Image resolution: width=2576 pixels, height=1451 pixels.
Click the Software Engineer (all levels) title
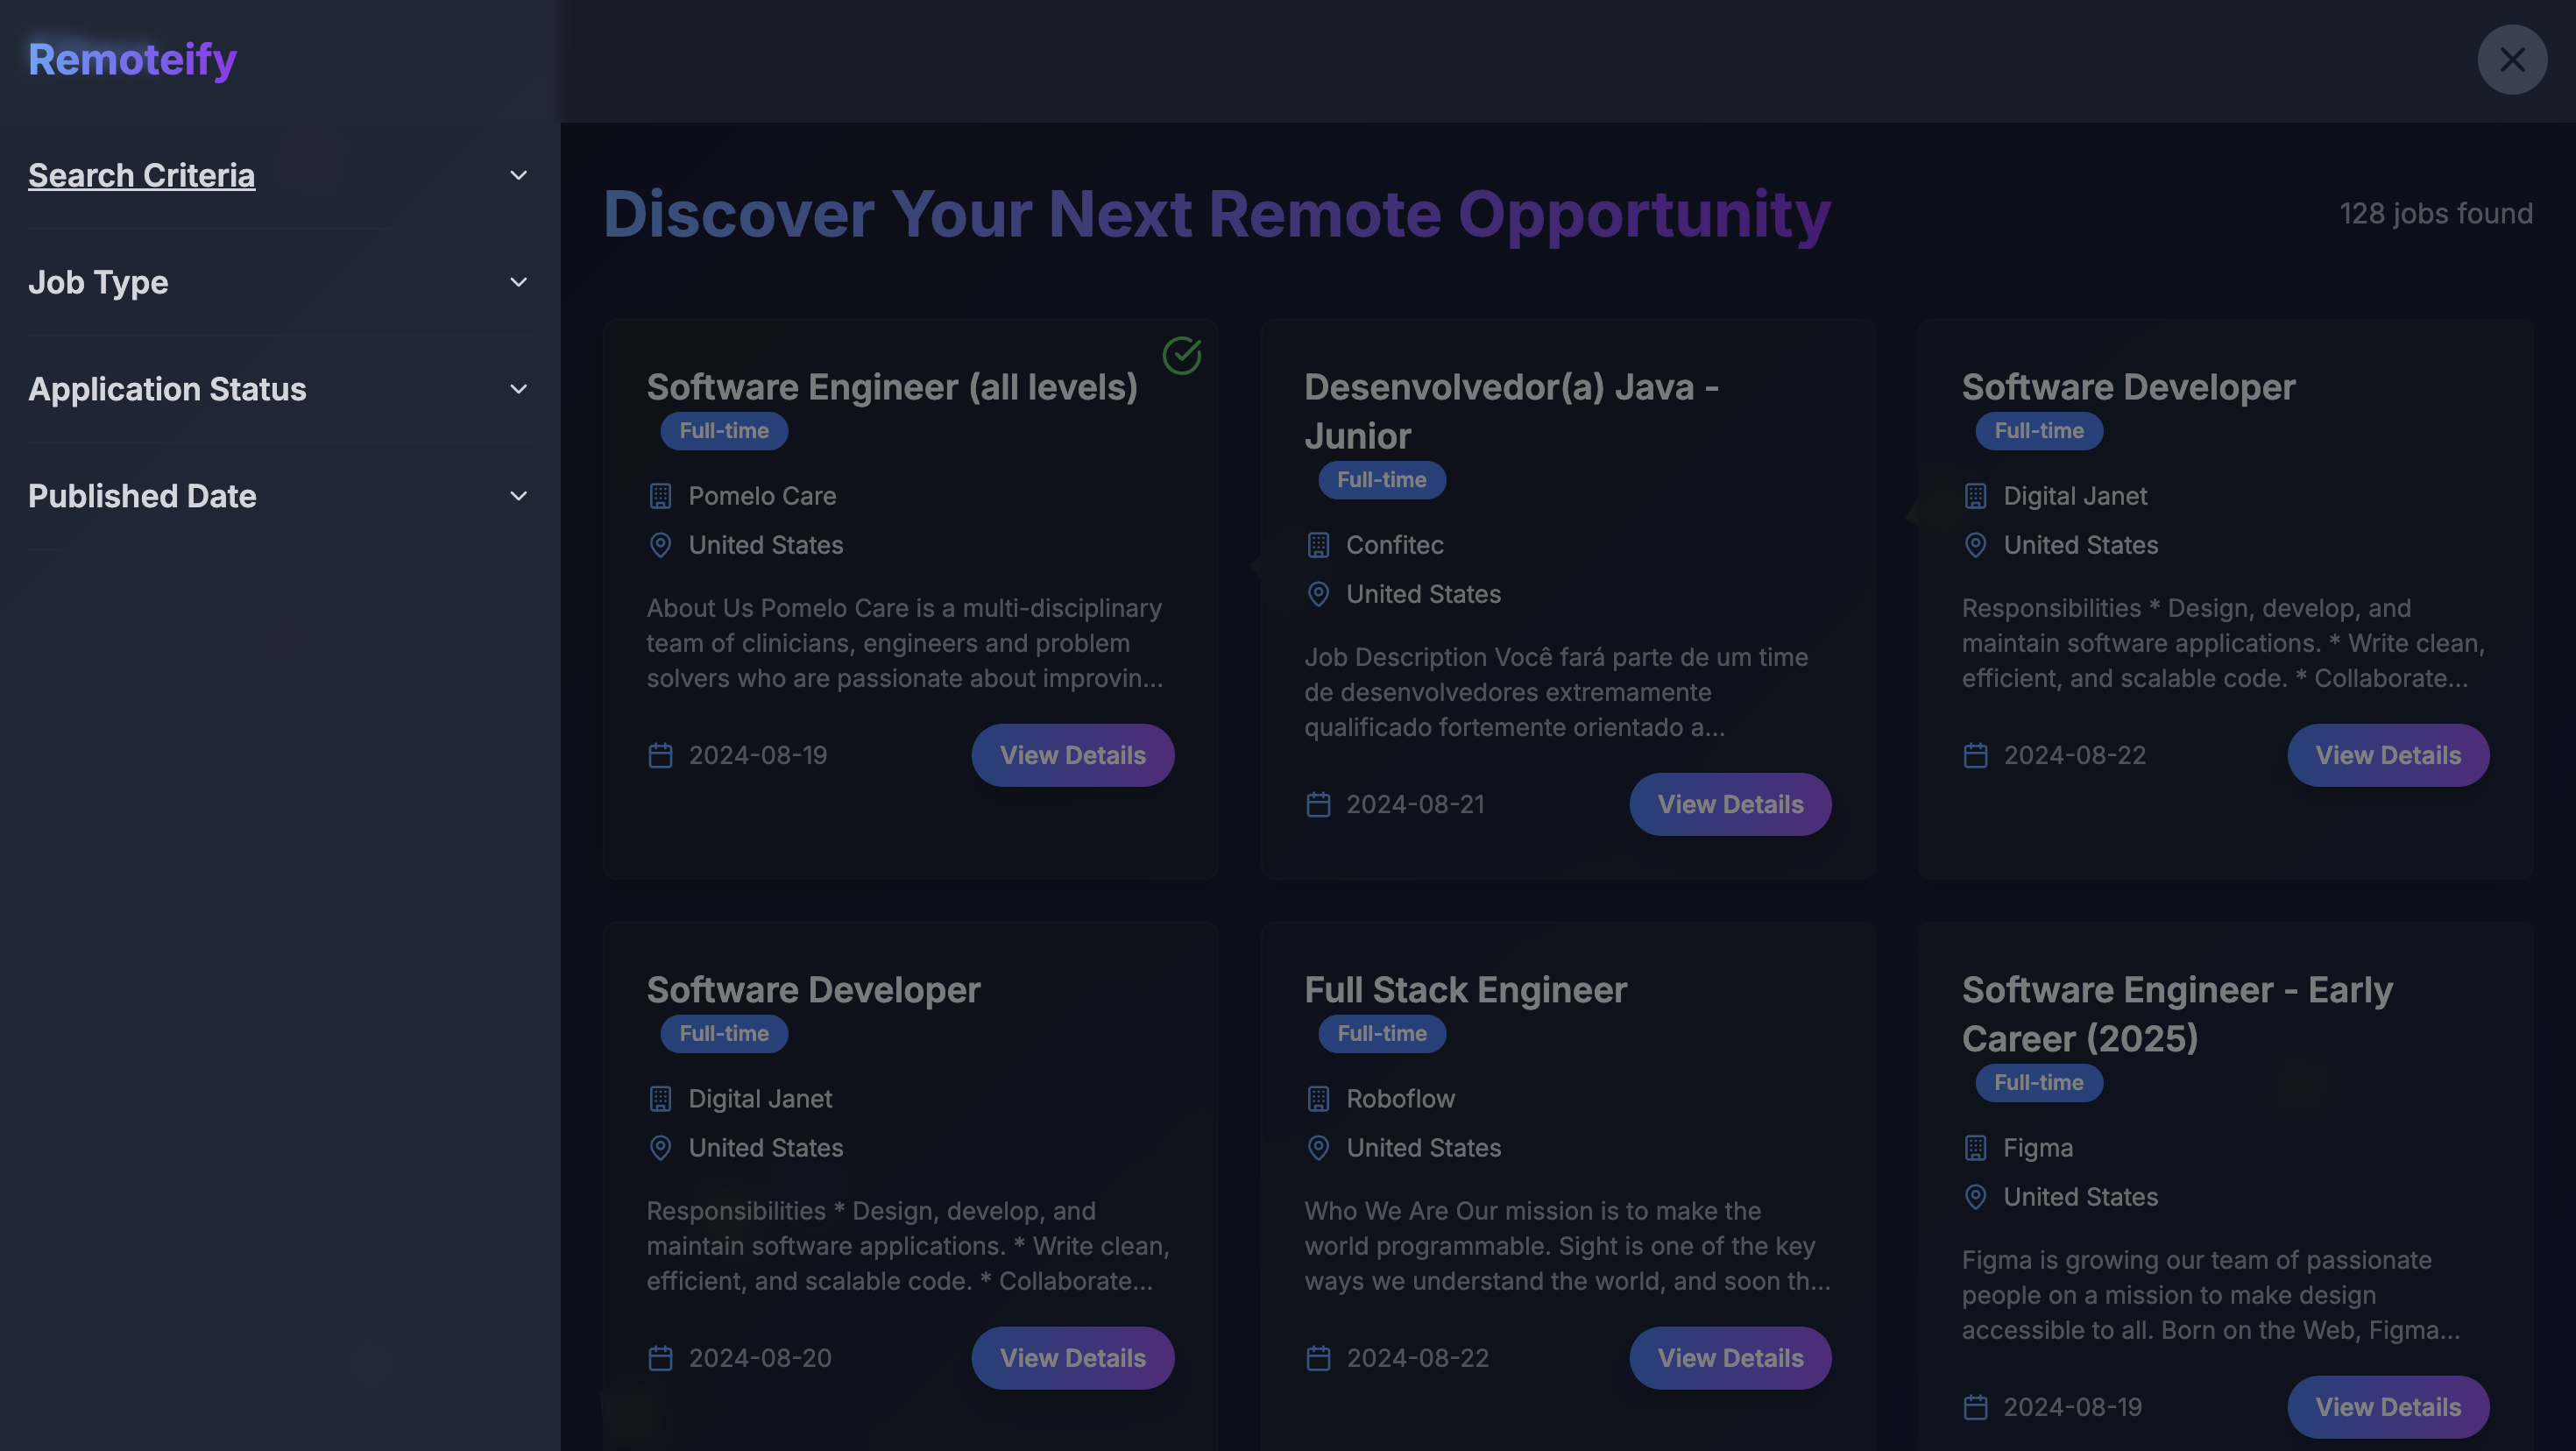[892, 387]
